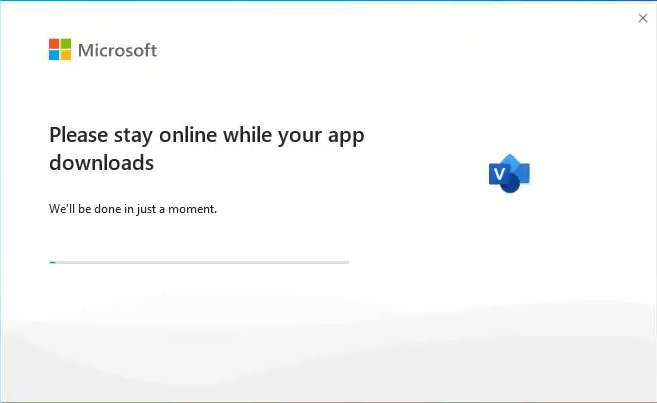Screen dimensions: 657x403
Task: Click the words "your app" in the heading
Action: coord(321,136)
